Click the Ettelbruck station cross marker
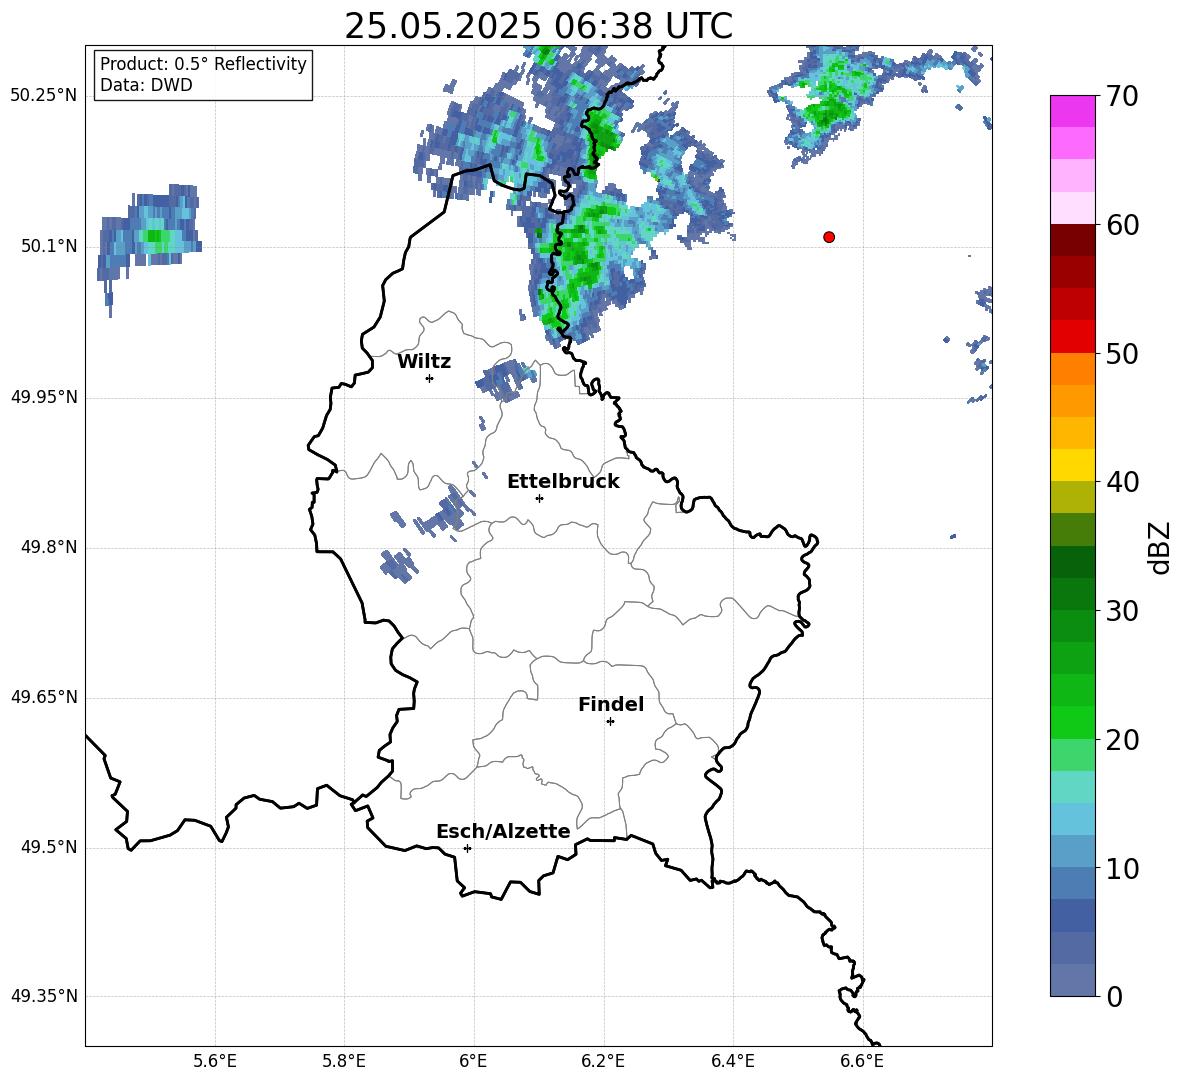This screenshot has width=1184, height=1081. 539,498
